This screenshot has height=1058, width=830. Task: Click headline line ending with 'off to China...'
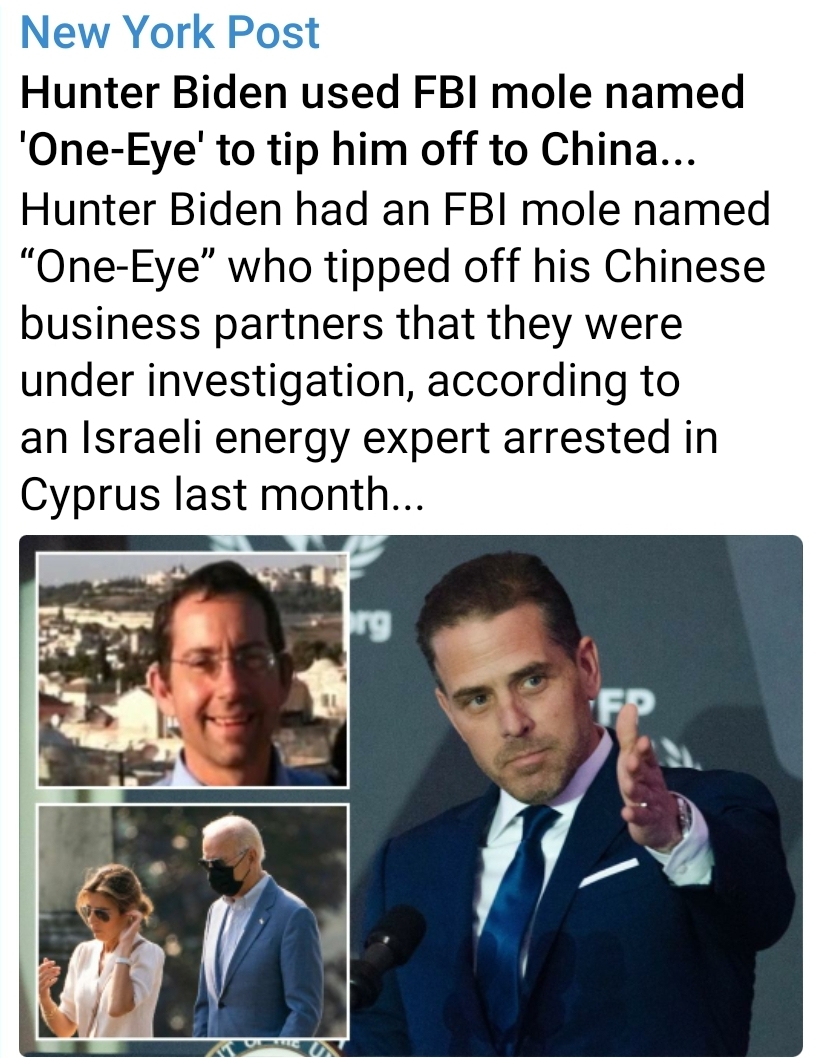[357, 150]
